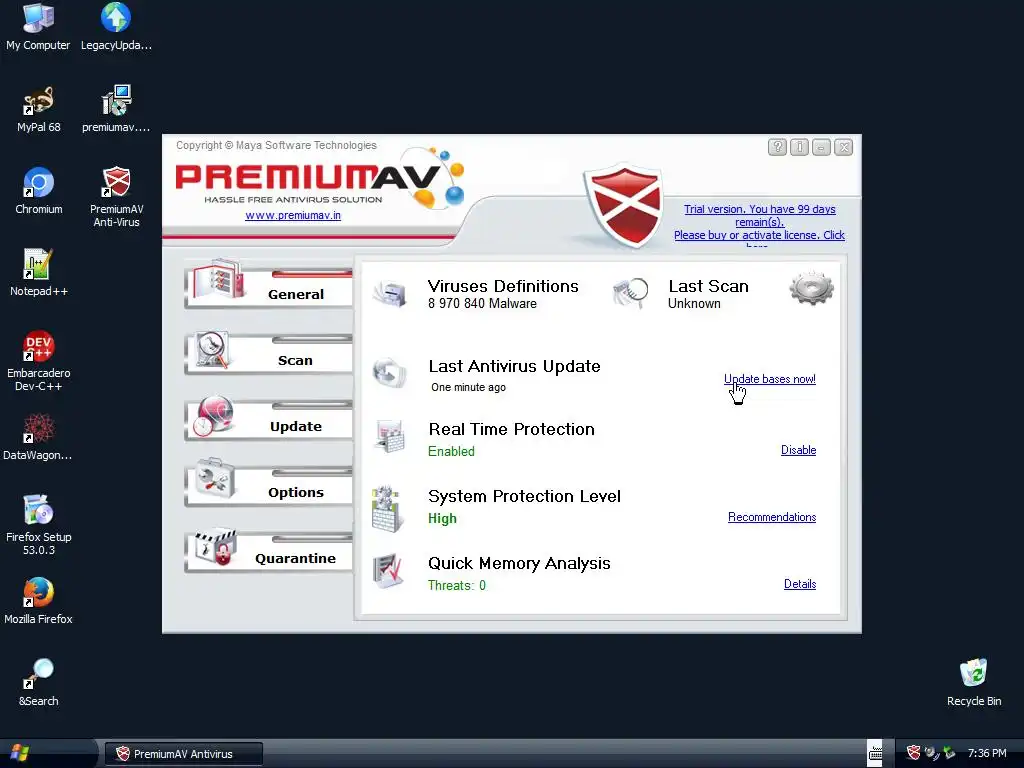
Task: Click the on-screen keyboard taskbar icon
Action: (875, 754)
